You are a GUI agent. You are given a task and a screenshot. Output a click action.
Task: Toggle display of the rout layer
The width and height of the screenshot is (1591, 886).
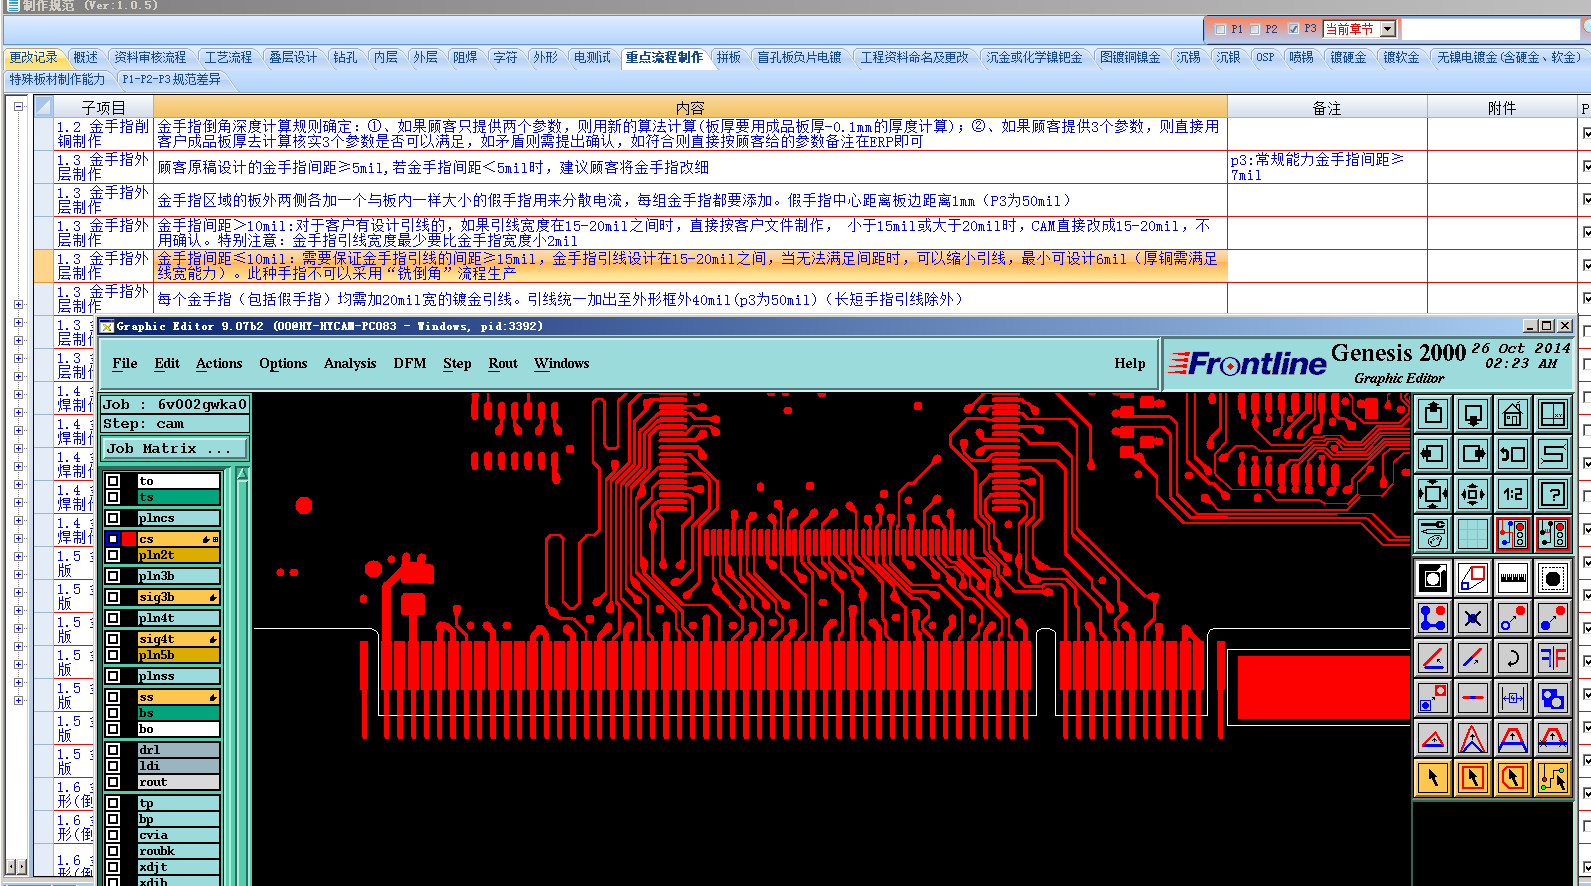point(113,782)
